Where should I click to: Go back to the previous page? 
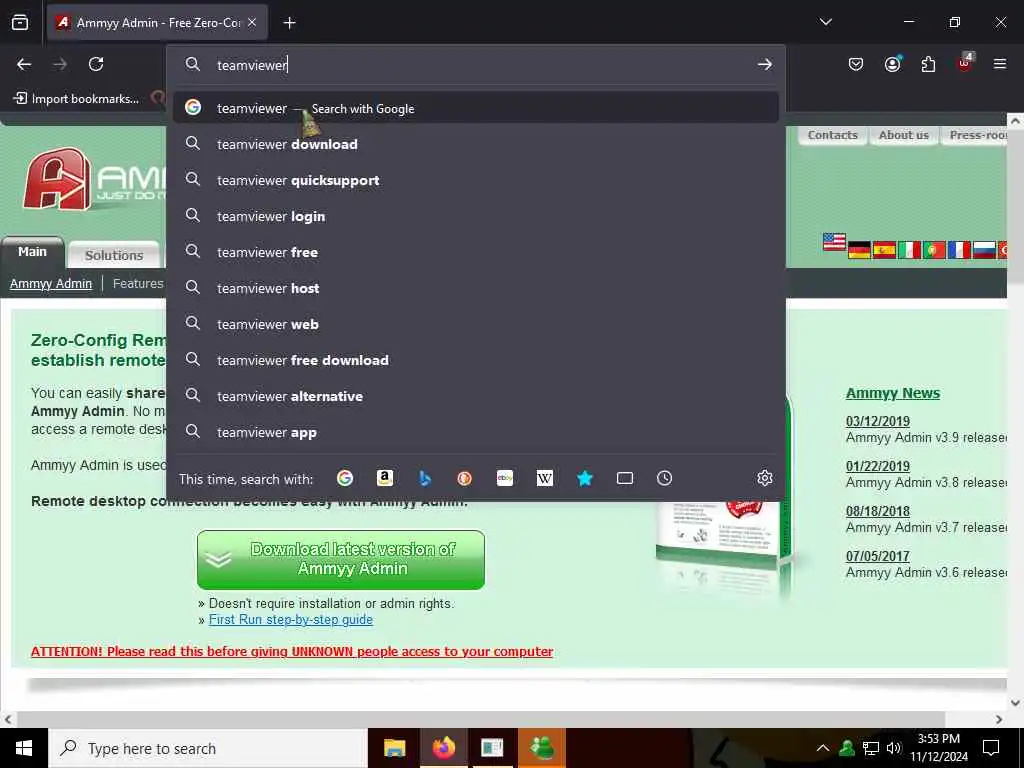[x=24, y=64]
